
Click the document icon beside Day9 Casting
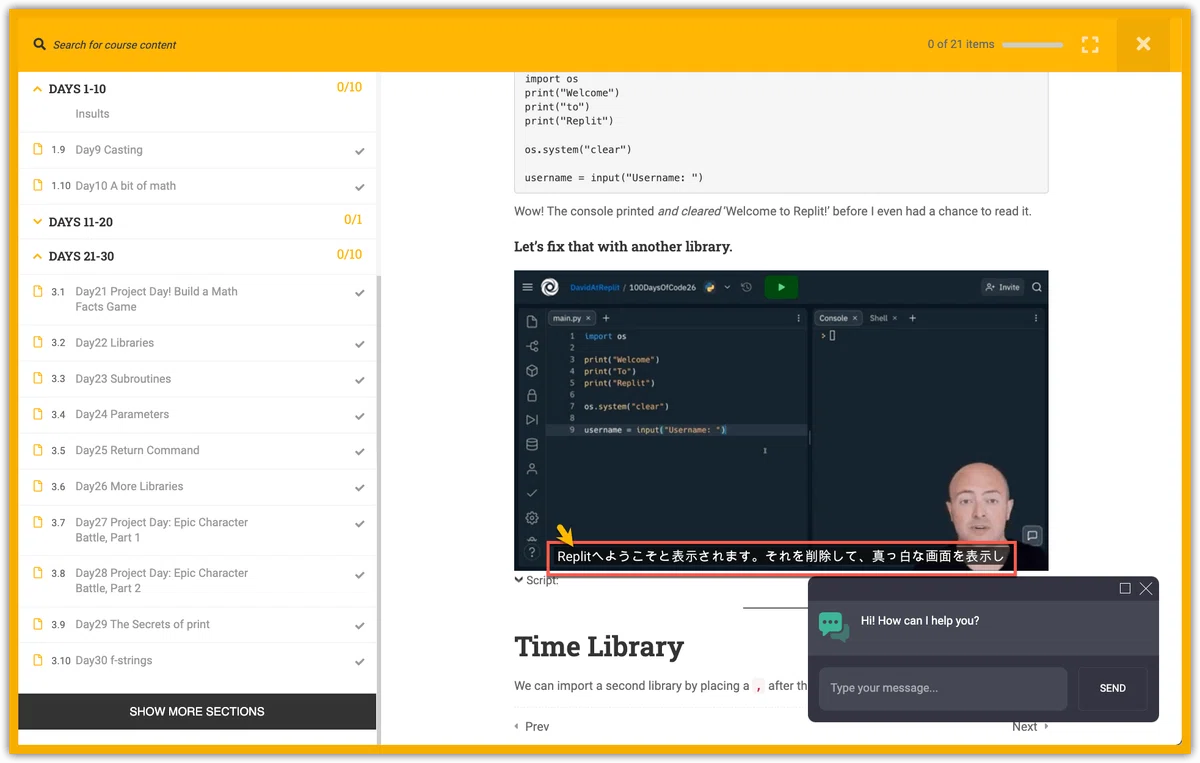[38, 149]
